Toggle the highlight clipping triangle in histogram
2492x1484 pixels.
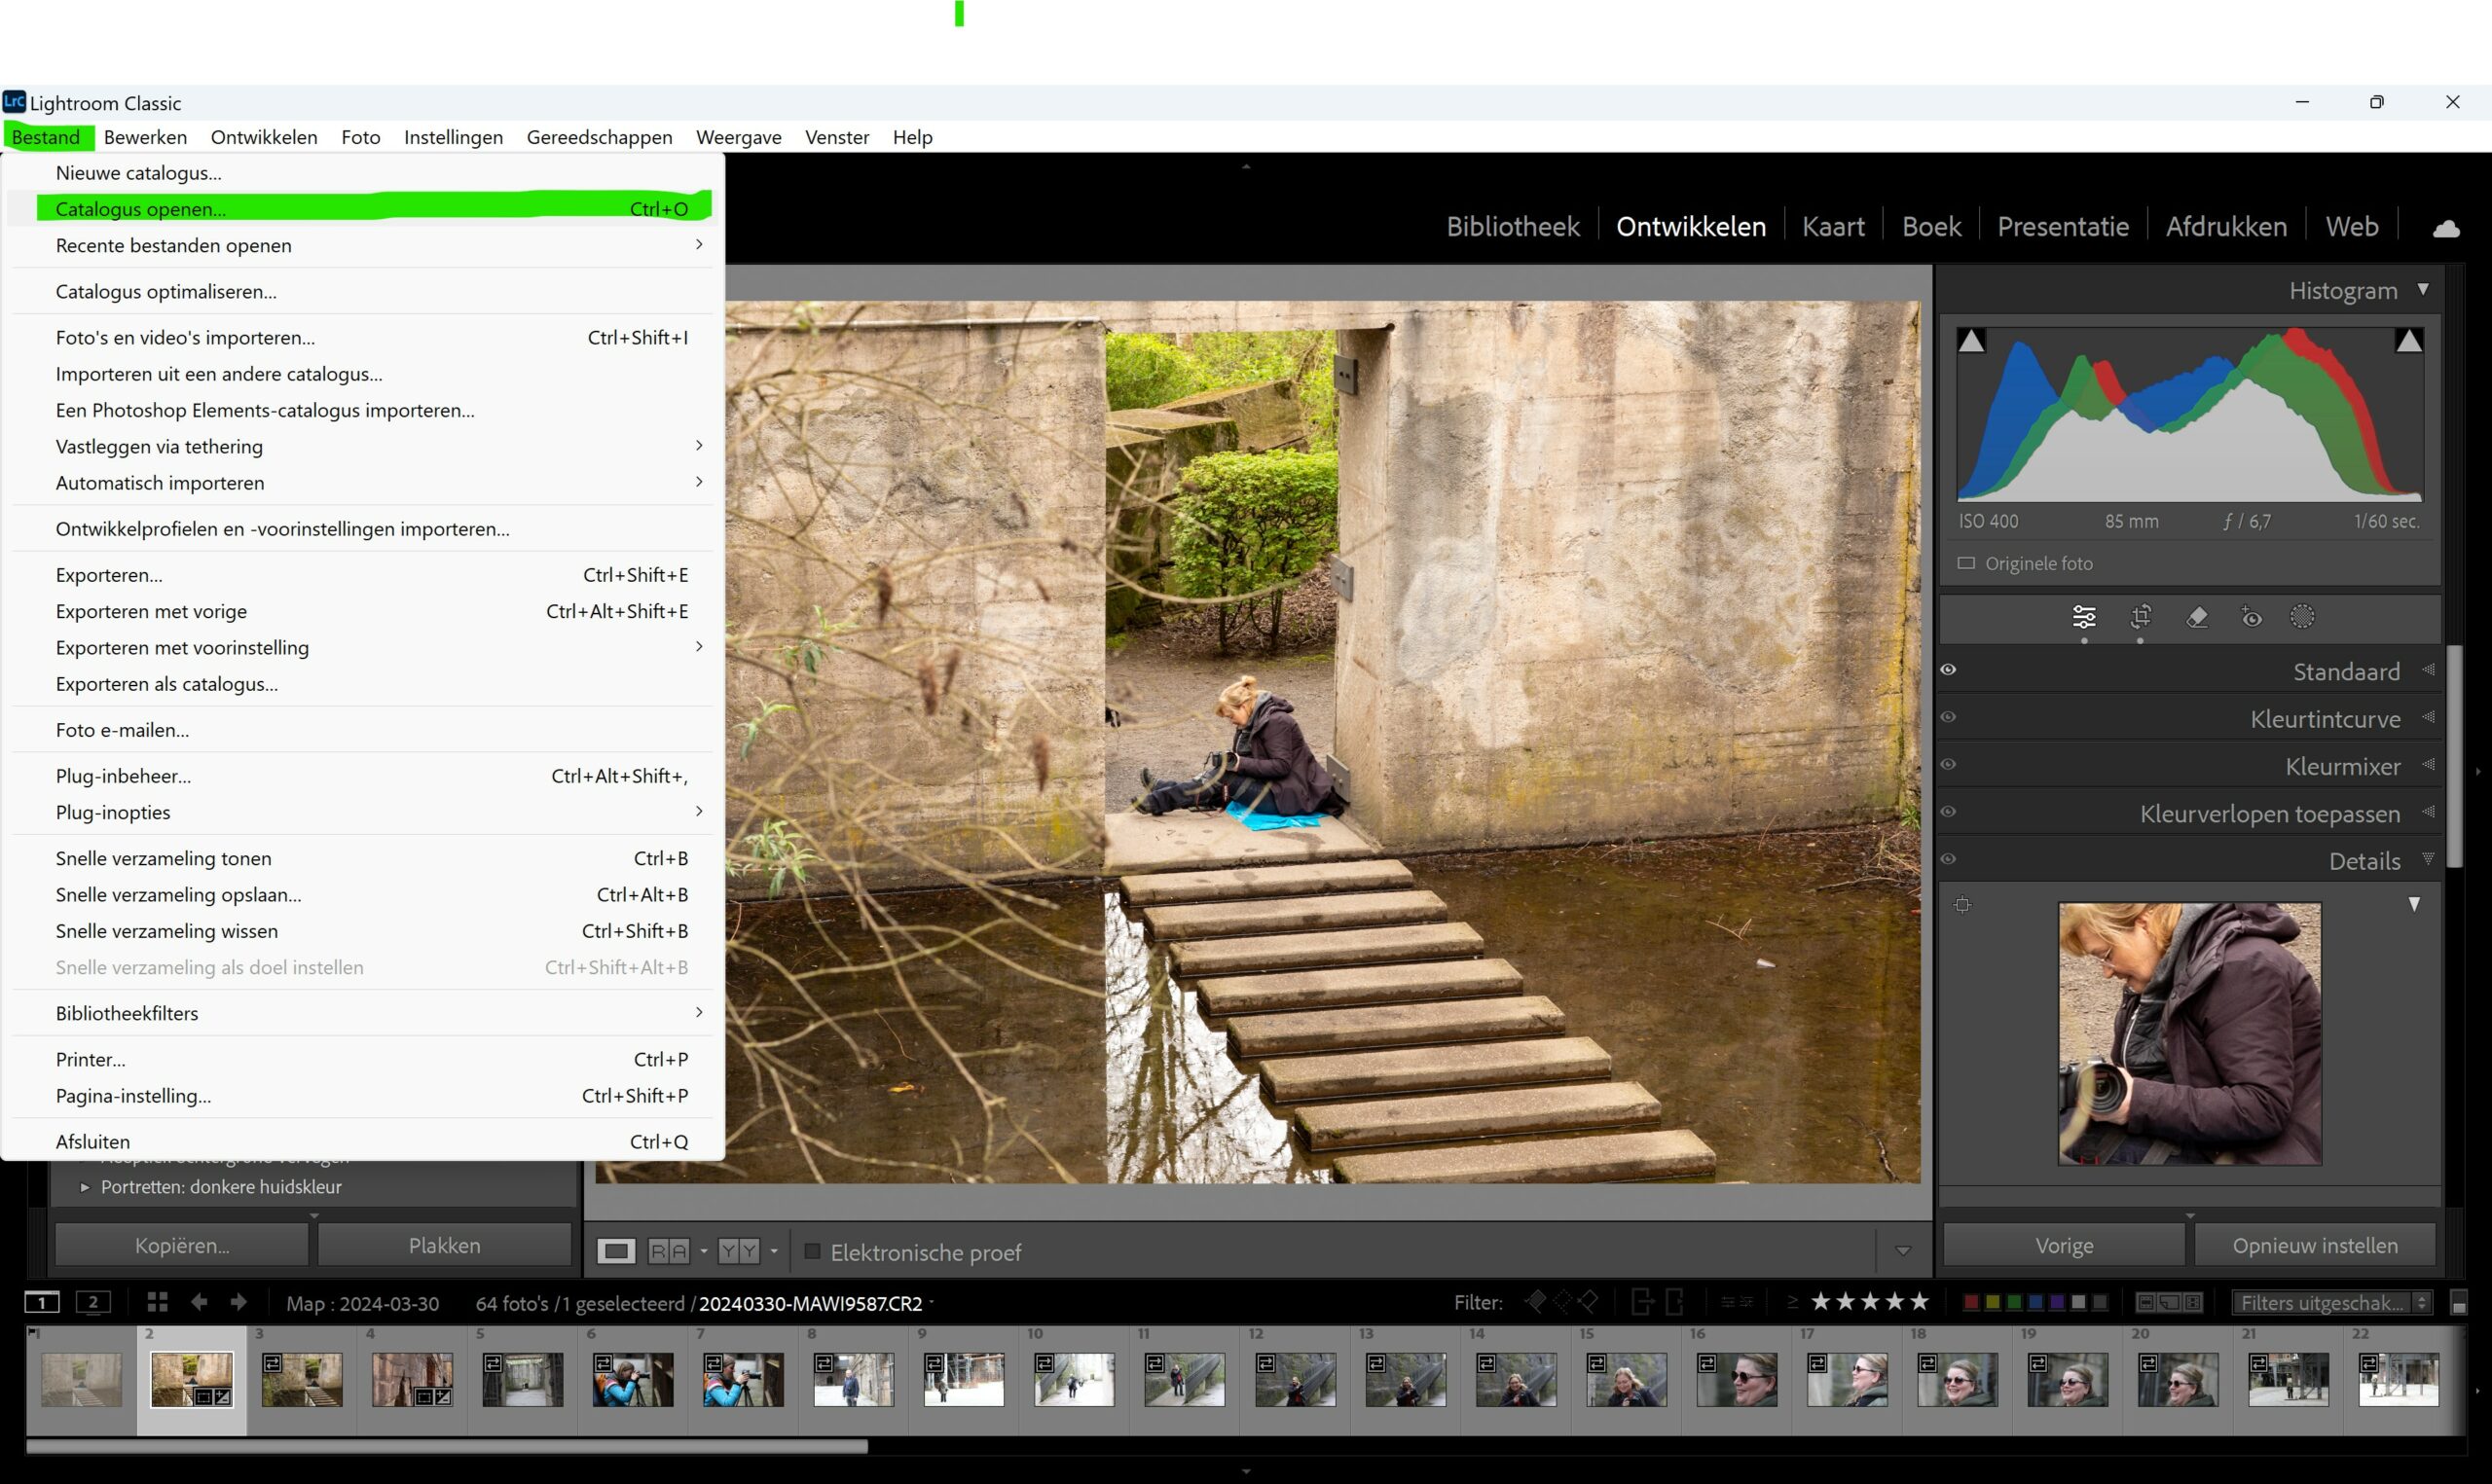point(2409,341)
